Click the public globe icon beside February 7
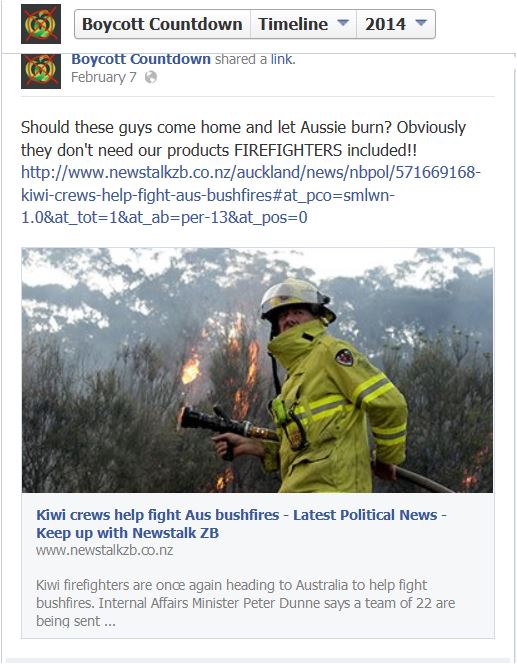Viewport: 517px width, 664px height. (151, 77)
